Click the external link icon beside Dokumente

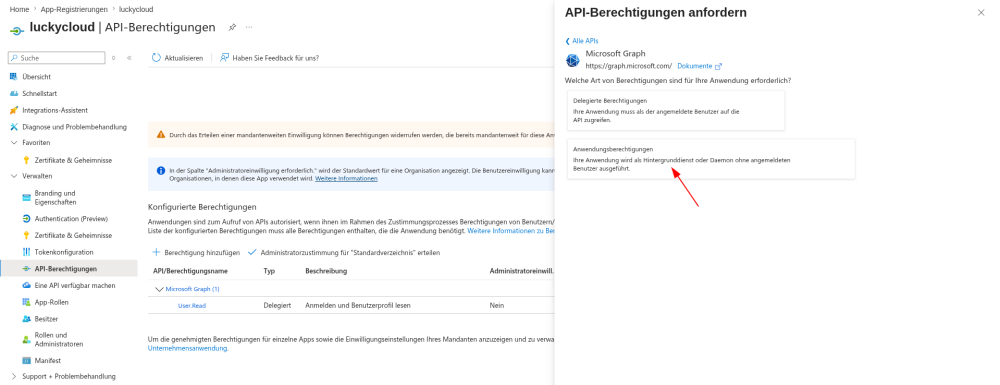coord(718,66)
